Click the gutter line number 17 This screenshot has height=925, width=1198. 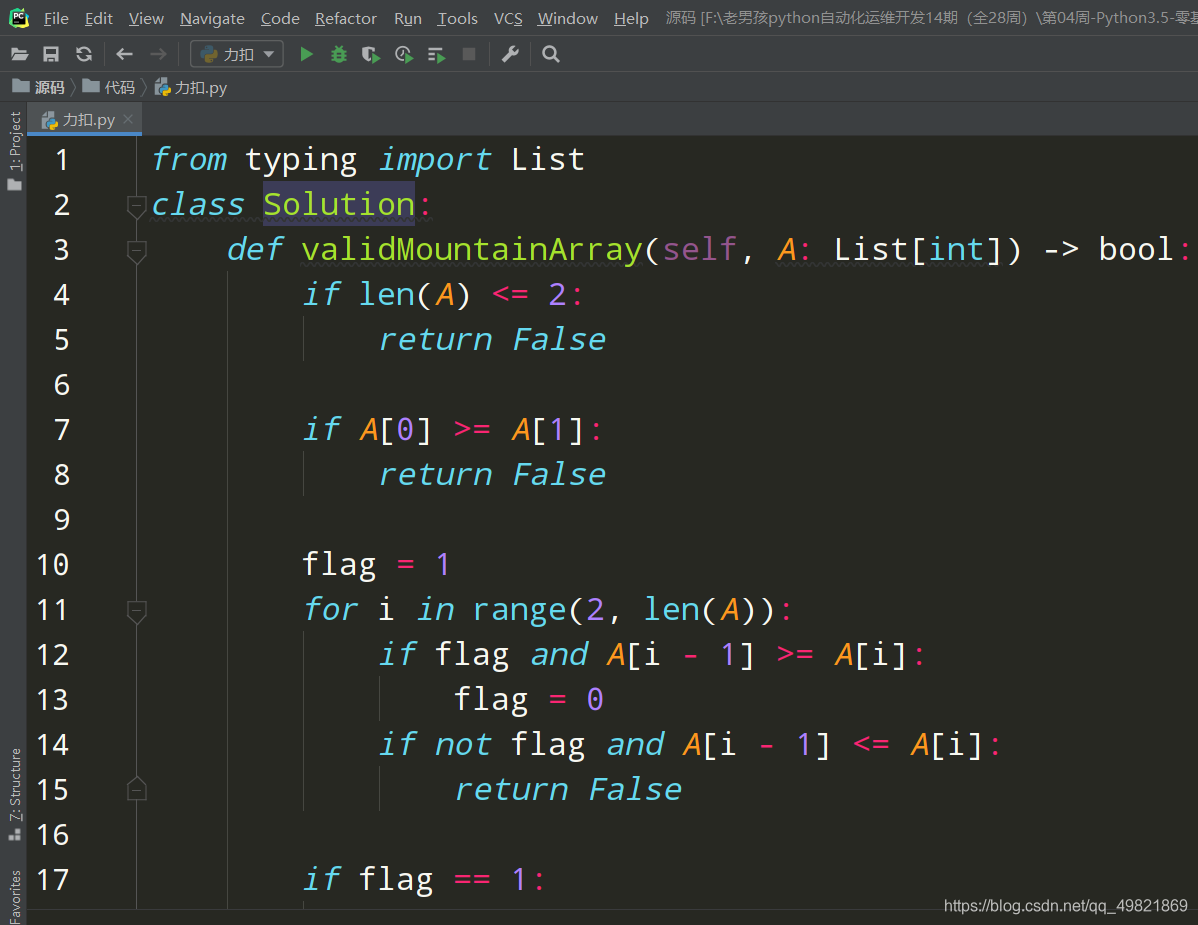(x=53, y=880)
